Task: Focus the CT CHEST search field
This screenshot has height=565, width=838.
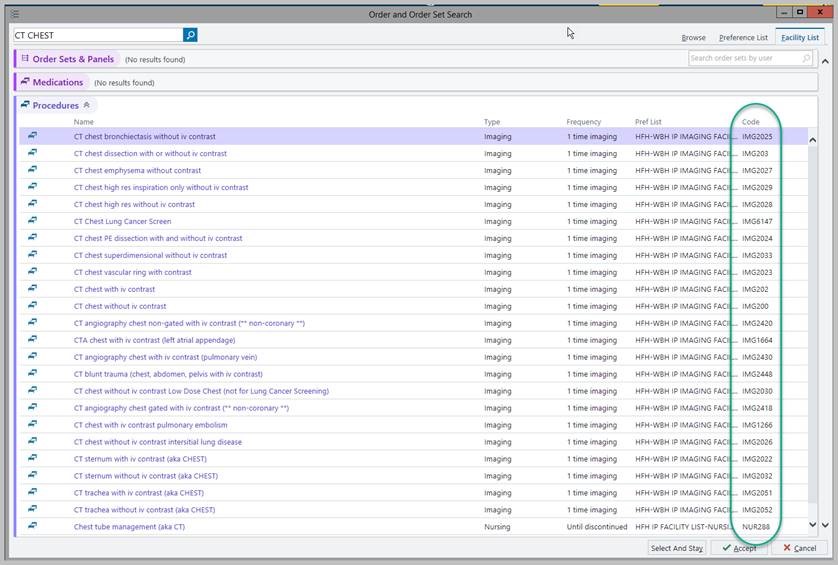Action: (97, 35)
